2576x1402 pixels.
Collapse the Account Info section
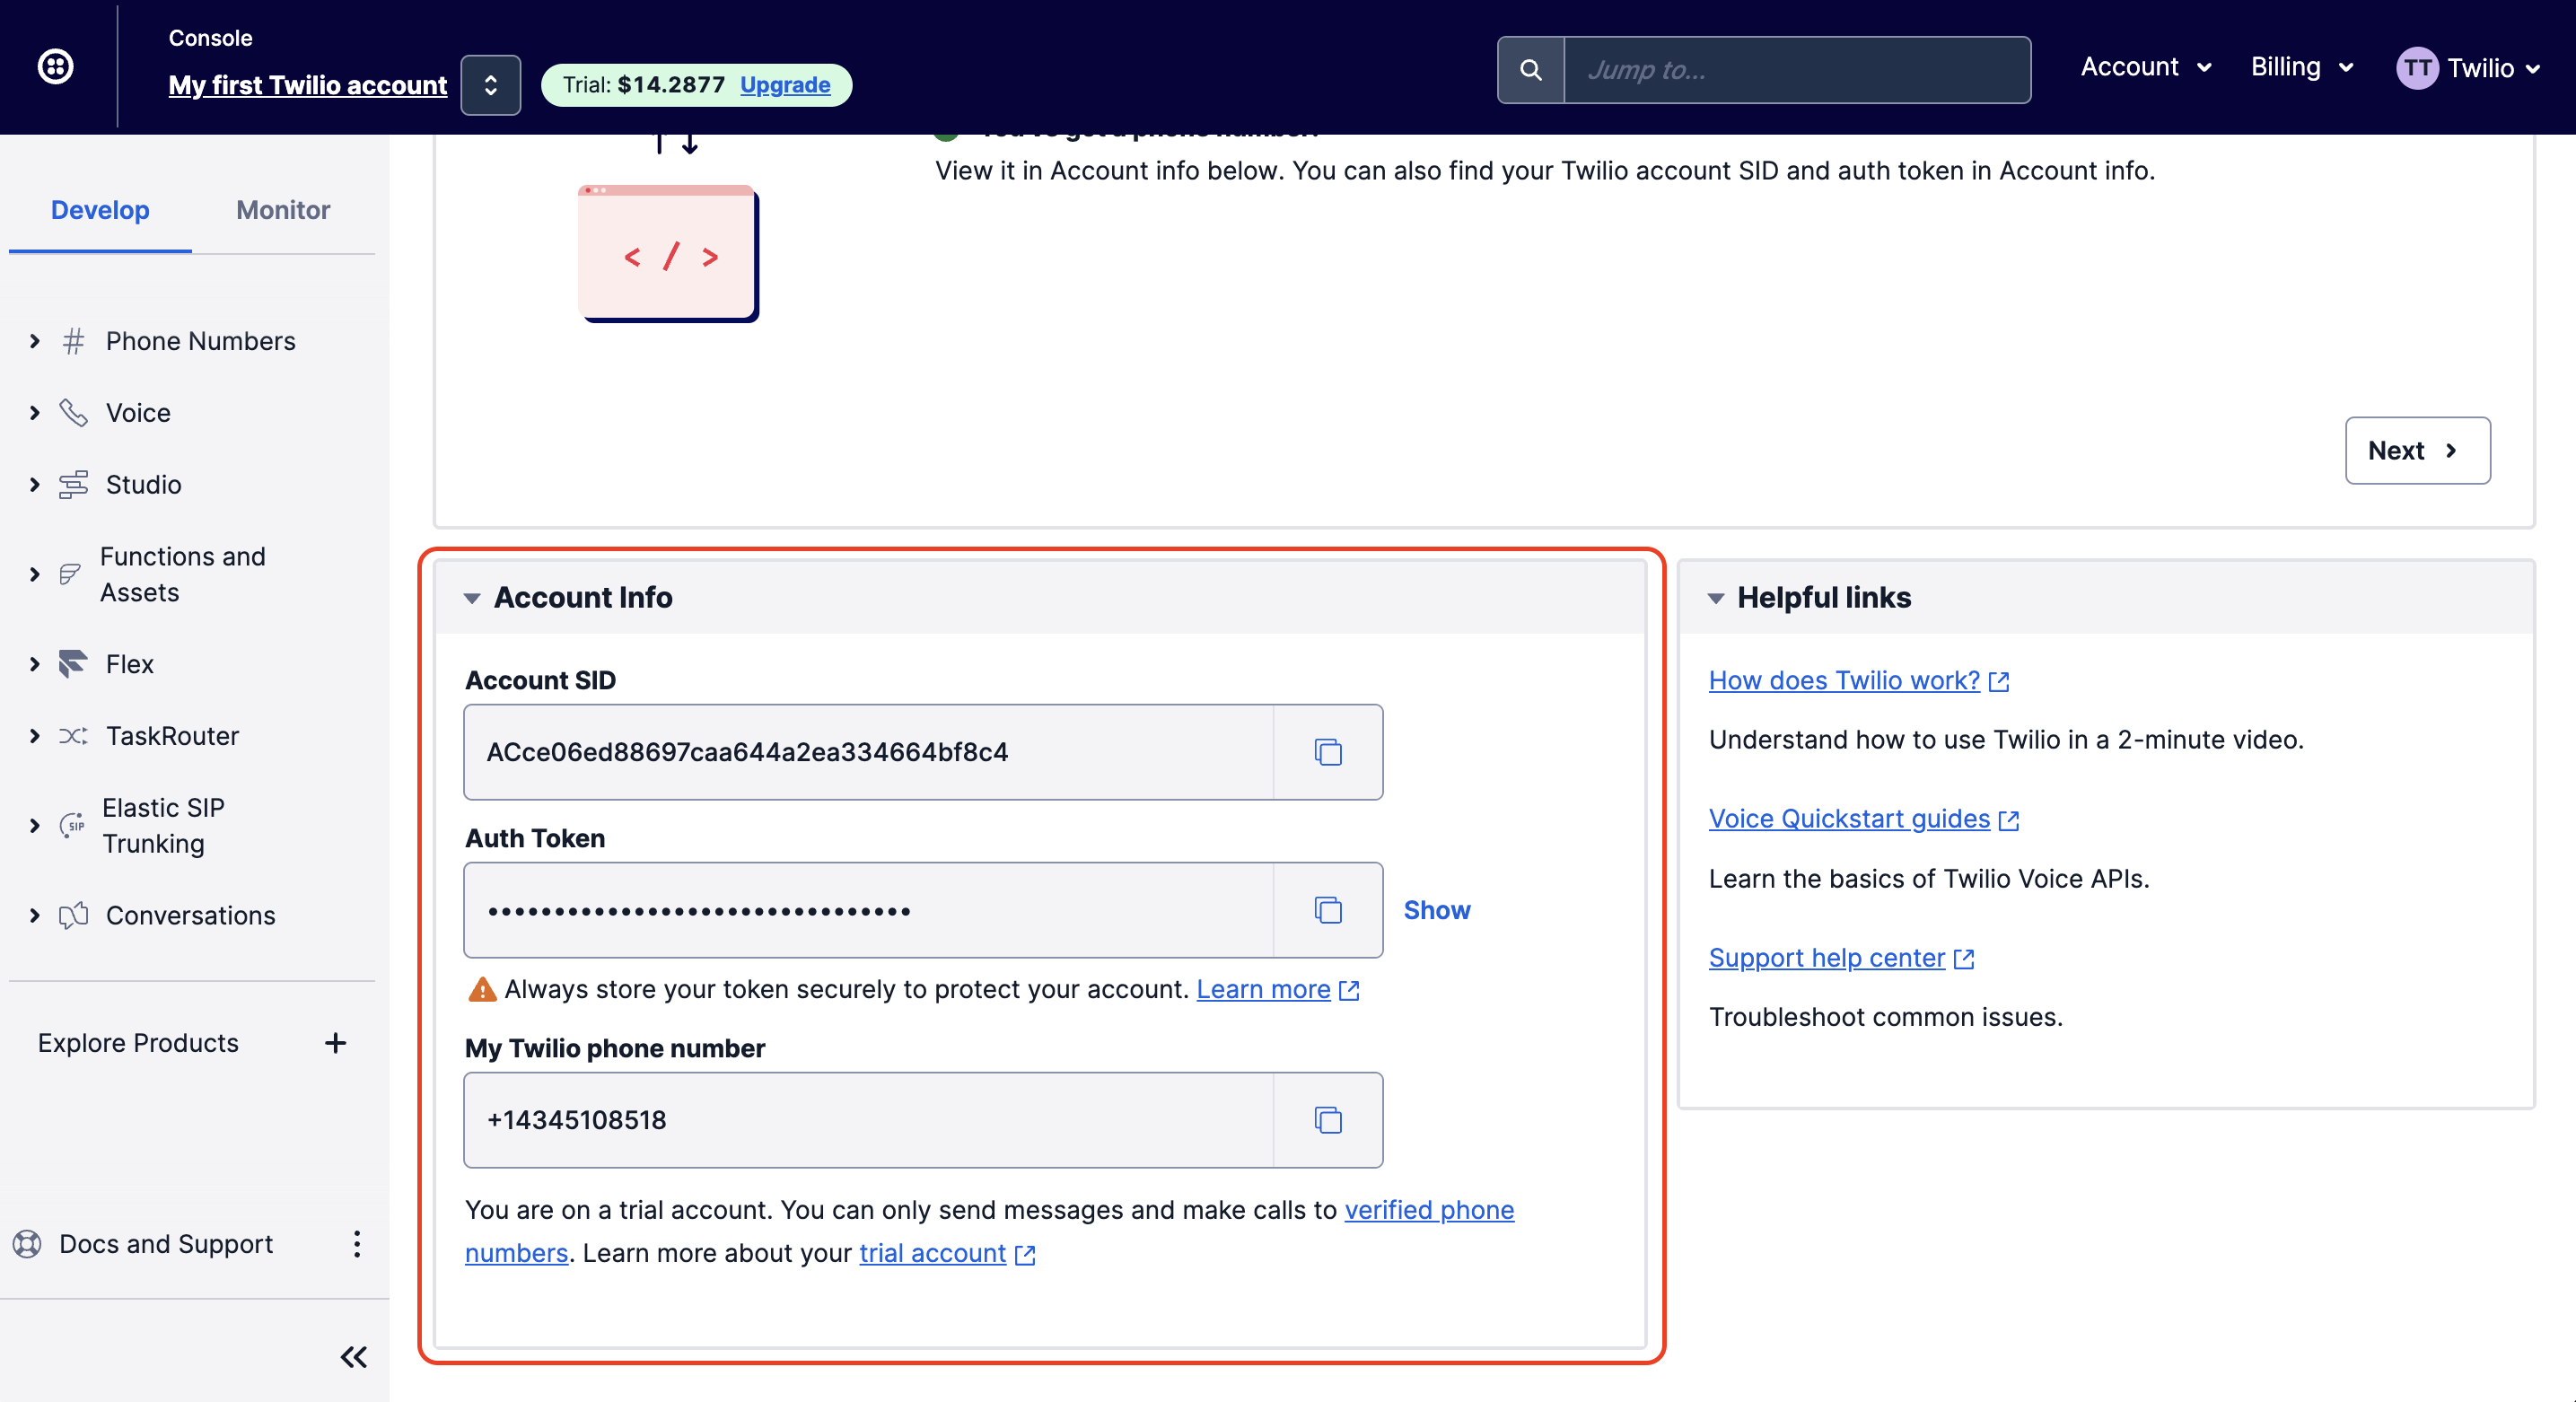[x=472, y=598]
